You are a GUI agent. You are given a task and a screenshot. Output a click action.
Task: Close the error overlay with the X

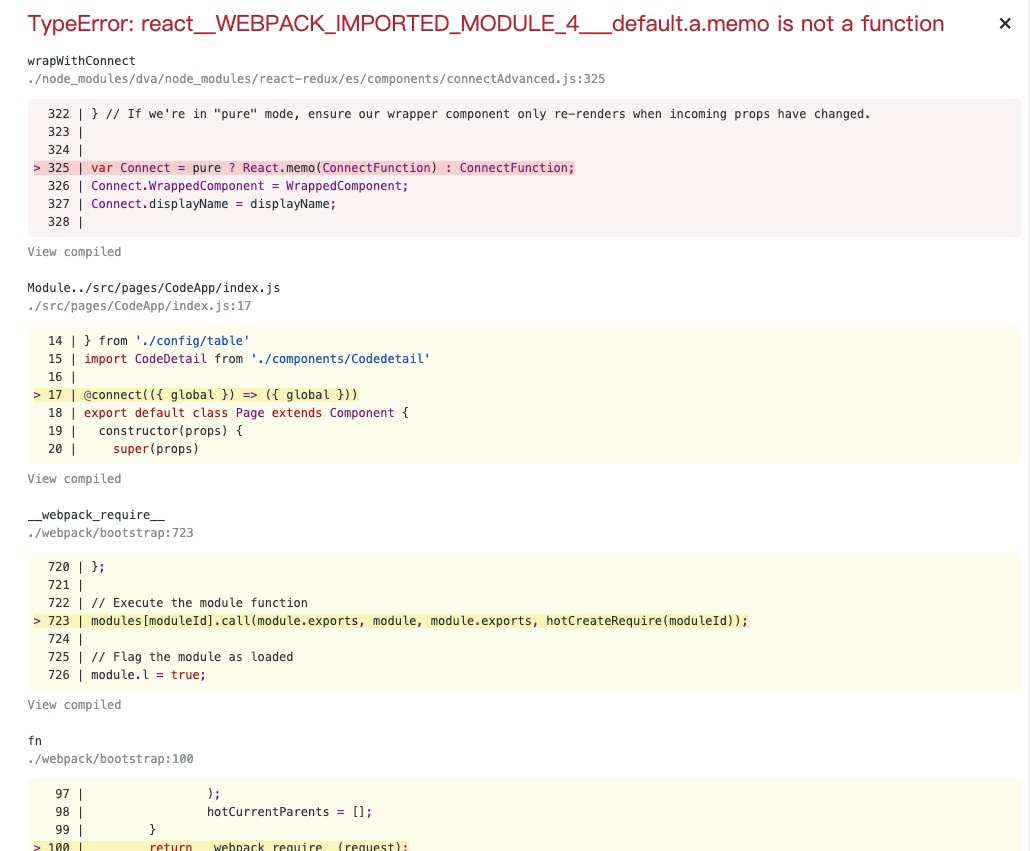click(x=1004, y=24)
